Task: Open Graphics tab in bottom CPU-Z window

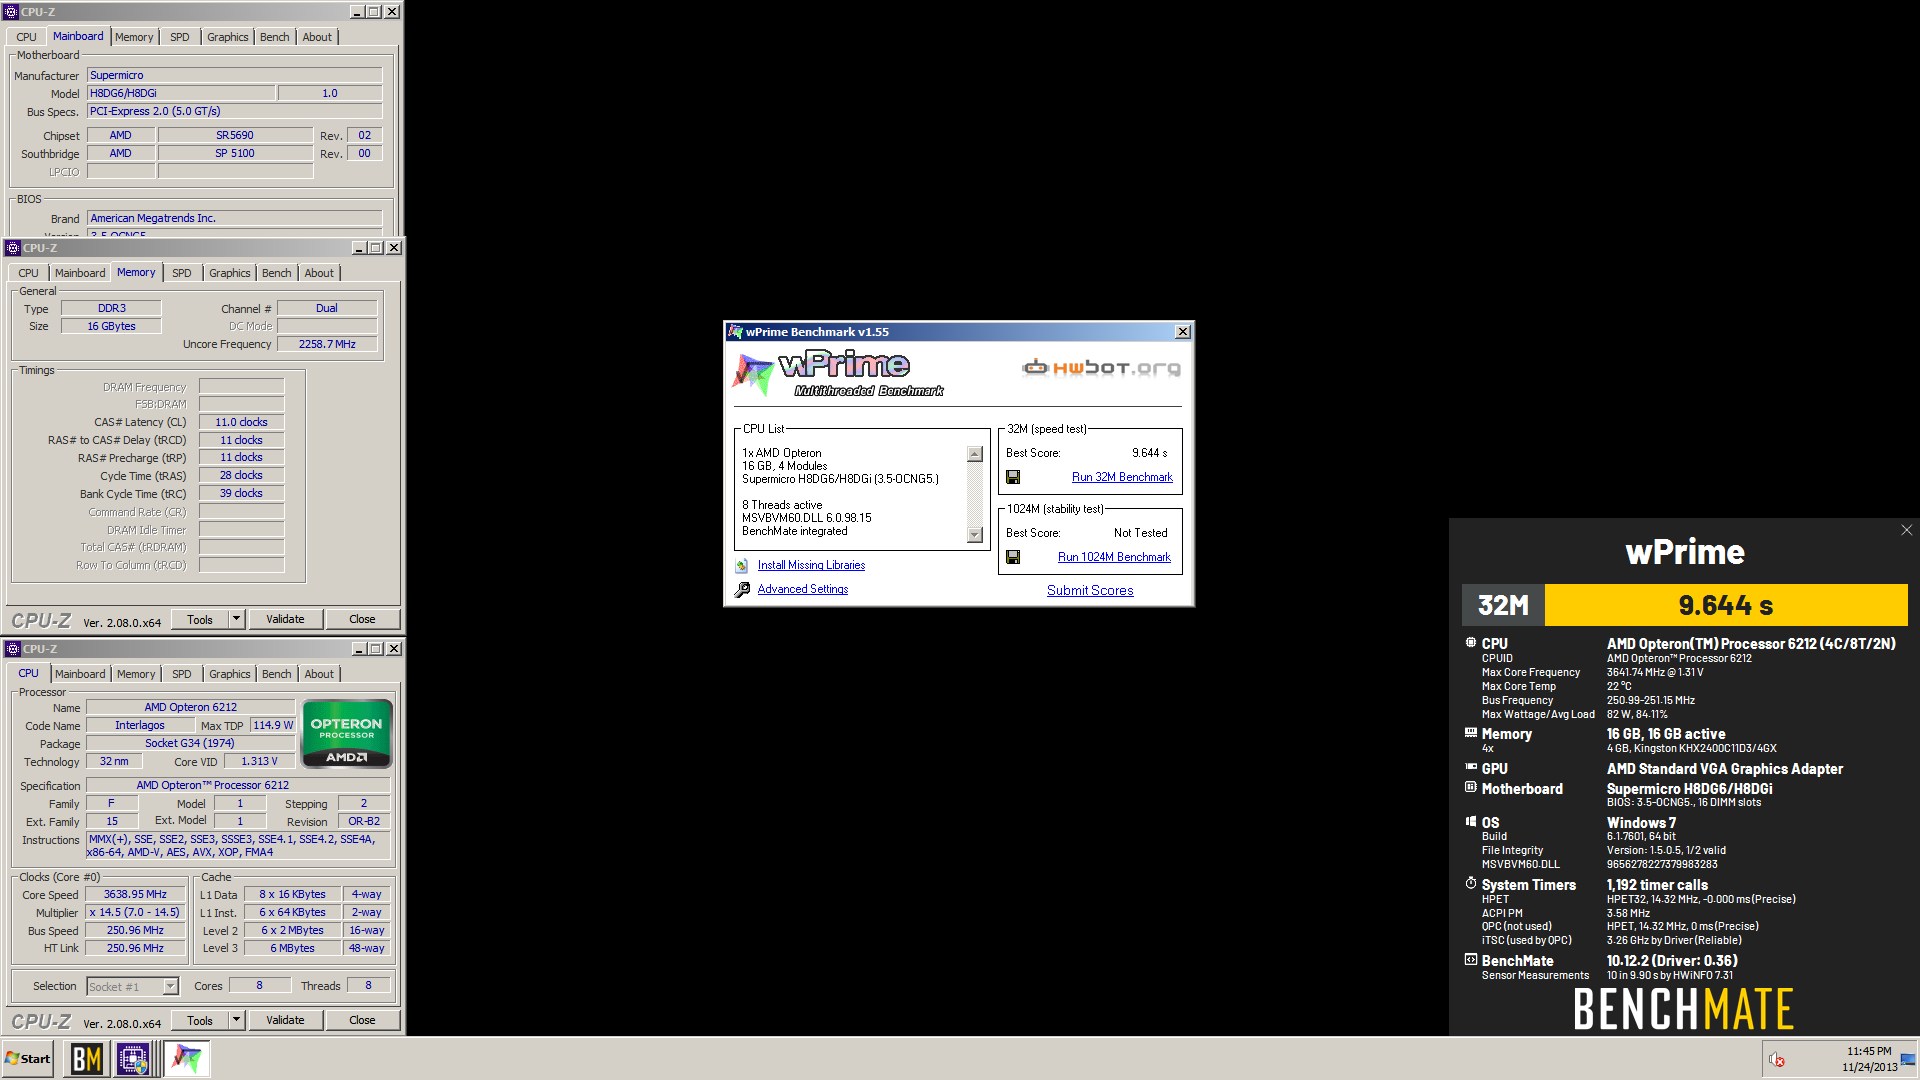Action: [230, 674]
